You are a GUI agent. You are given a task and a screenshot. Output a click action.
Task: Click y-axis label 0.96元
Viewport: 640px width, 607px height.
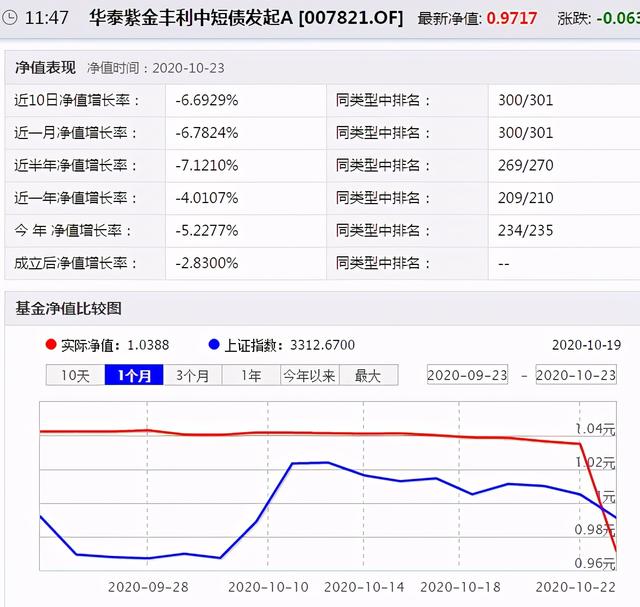pyautogui.click(x=595, y=563)
